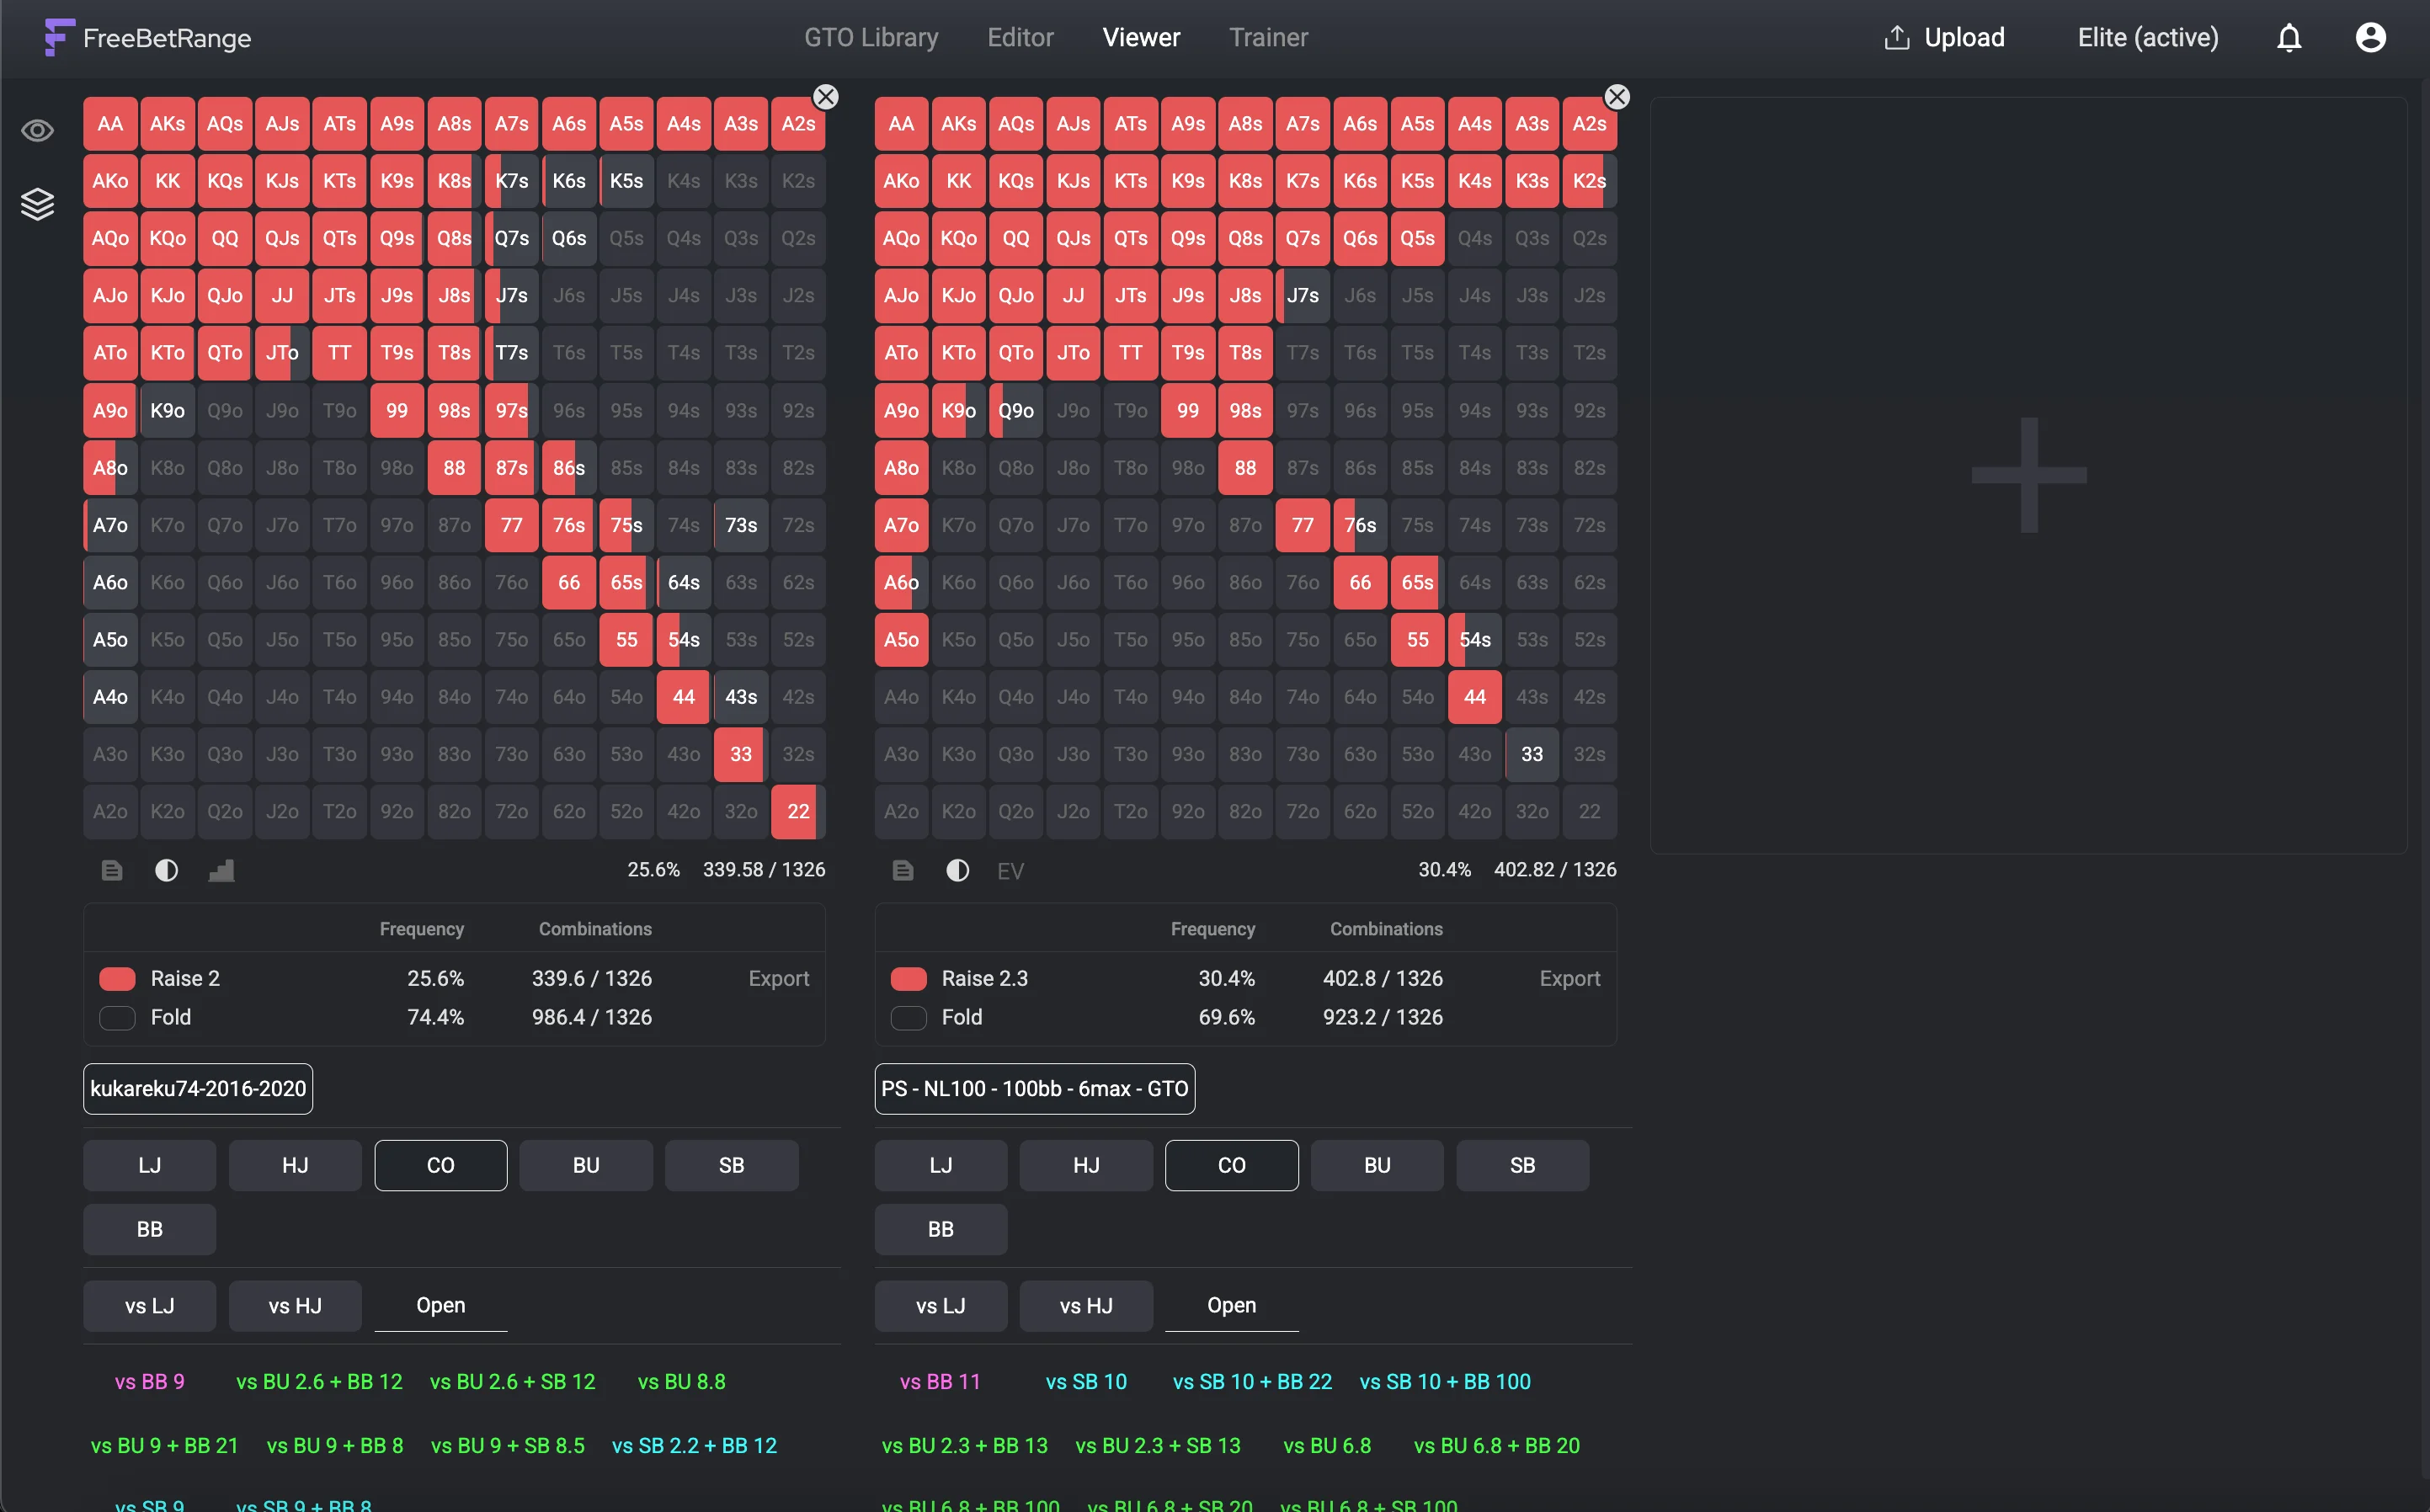Open kukareku74-2016-2020 range selector

pos(198,1088)
